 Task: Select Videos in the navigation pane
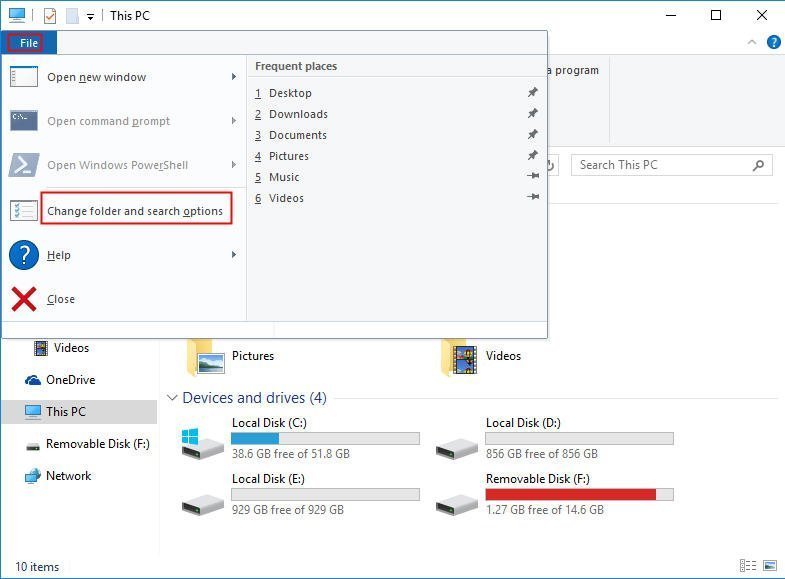[x=71, y=348]
